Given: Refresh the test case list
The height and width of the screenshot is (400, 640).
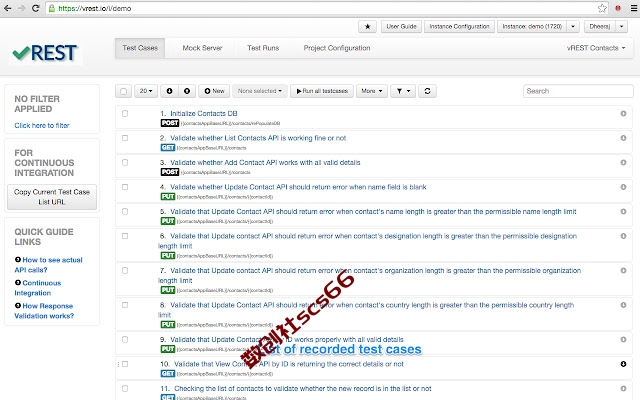Looking at the screenshot, I should [x=427, y=91].
